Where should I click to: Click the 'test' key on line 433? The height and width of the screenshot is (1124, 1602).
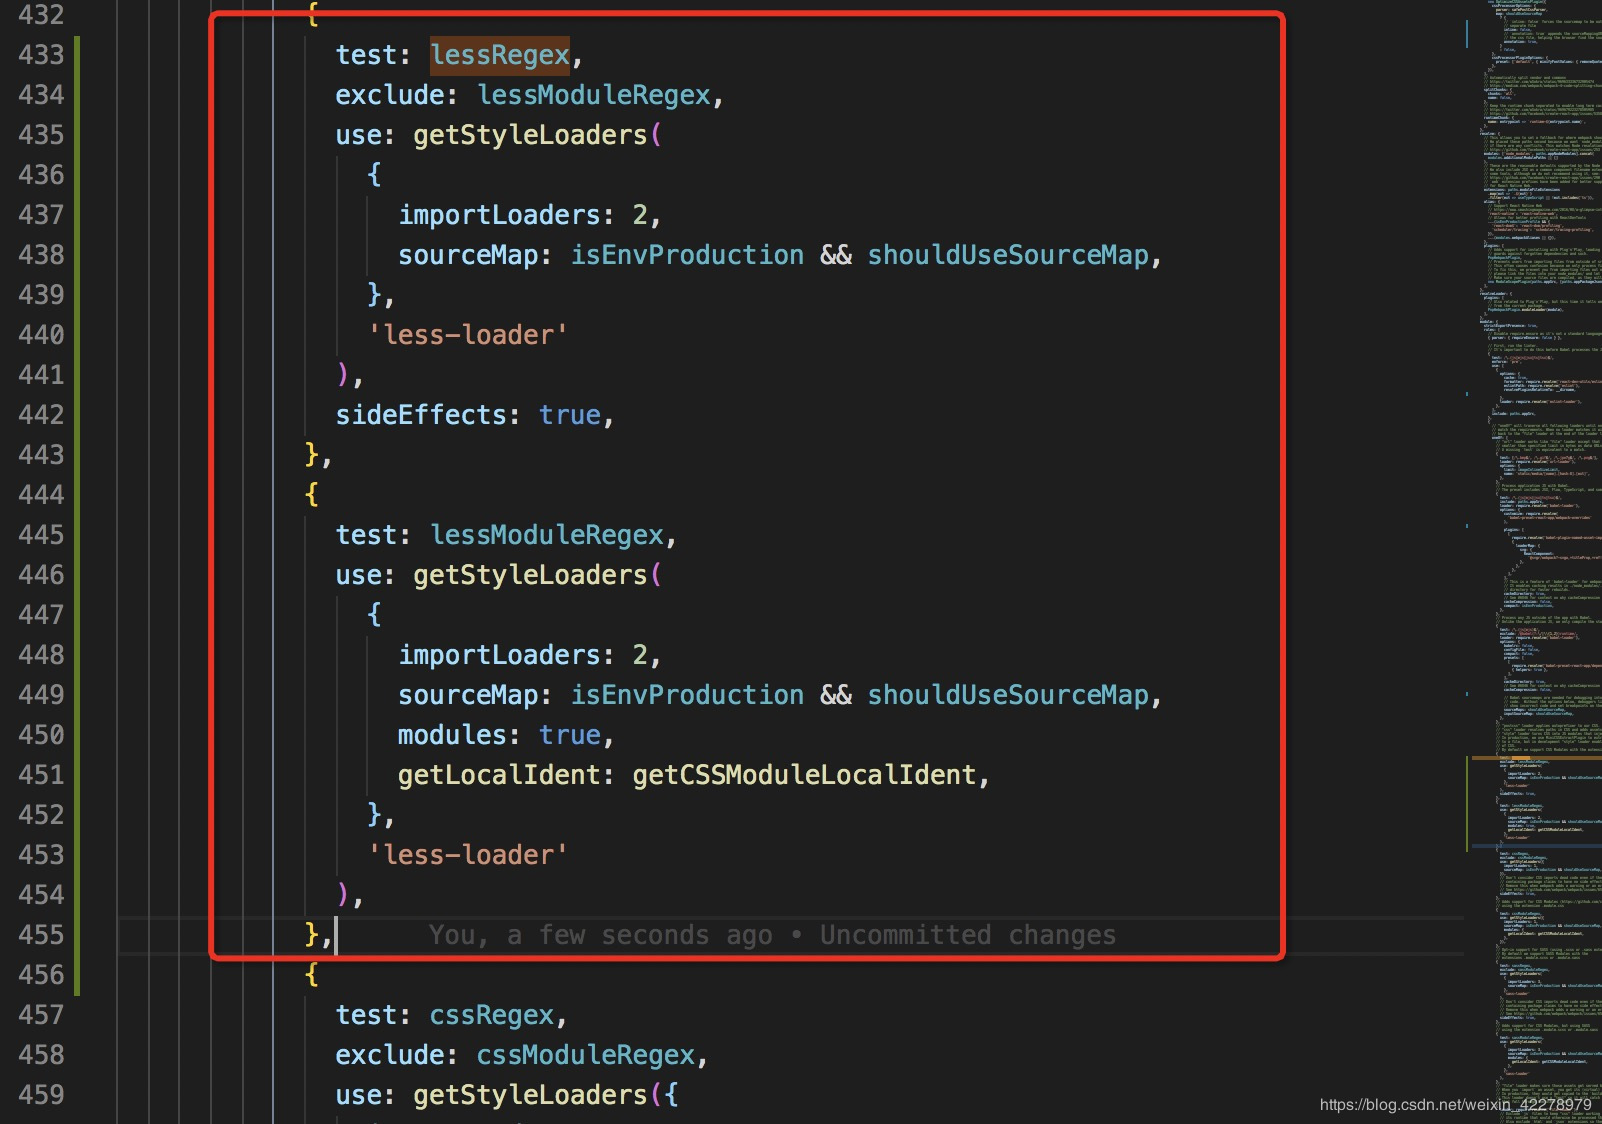click(366, 55)
